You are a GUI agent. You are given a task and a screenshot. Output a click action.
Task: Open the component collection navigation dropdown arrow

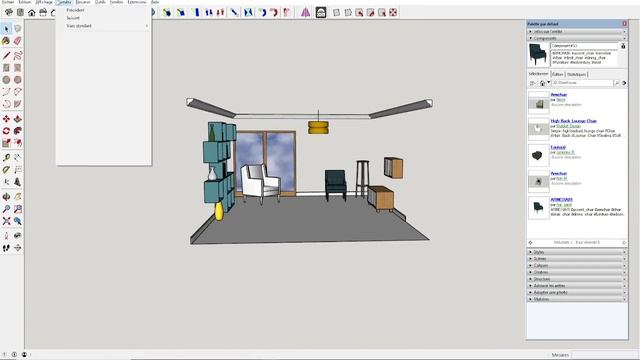pos(548,83)
